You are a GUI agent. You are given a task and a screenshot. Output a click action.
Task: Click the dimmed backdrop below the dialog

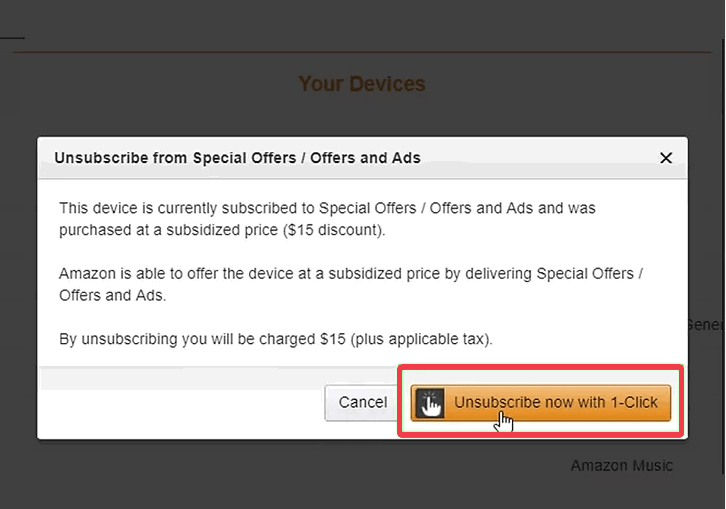(x=300, y=475)
